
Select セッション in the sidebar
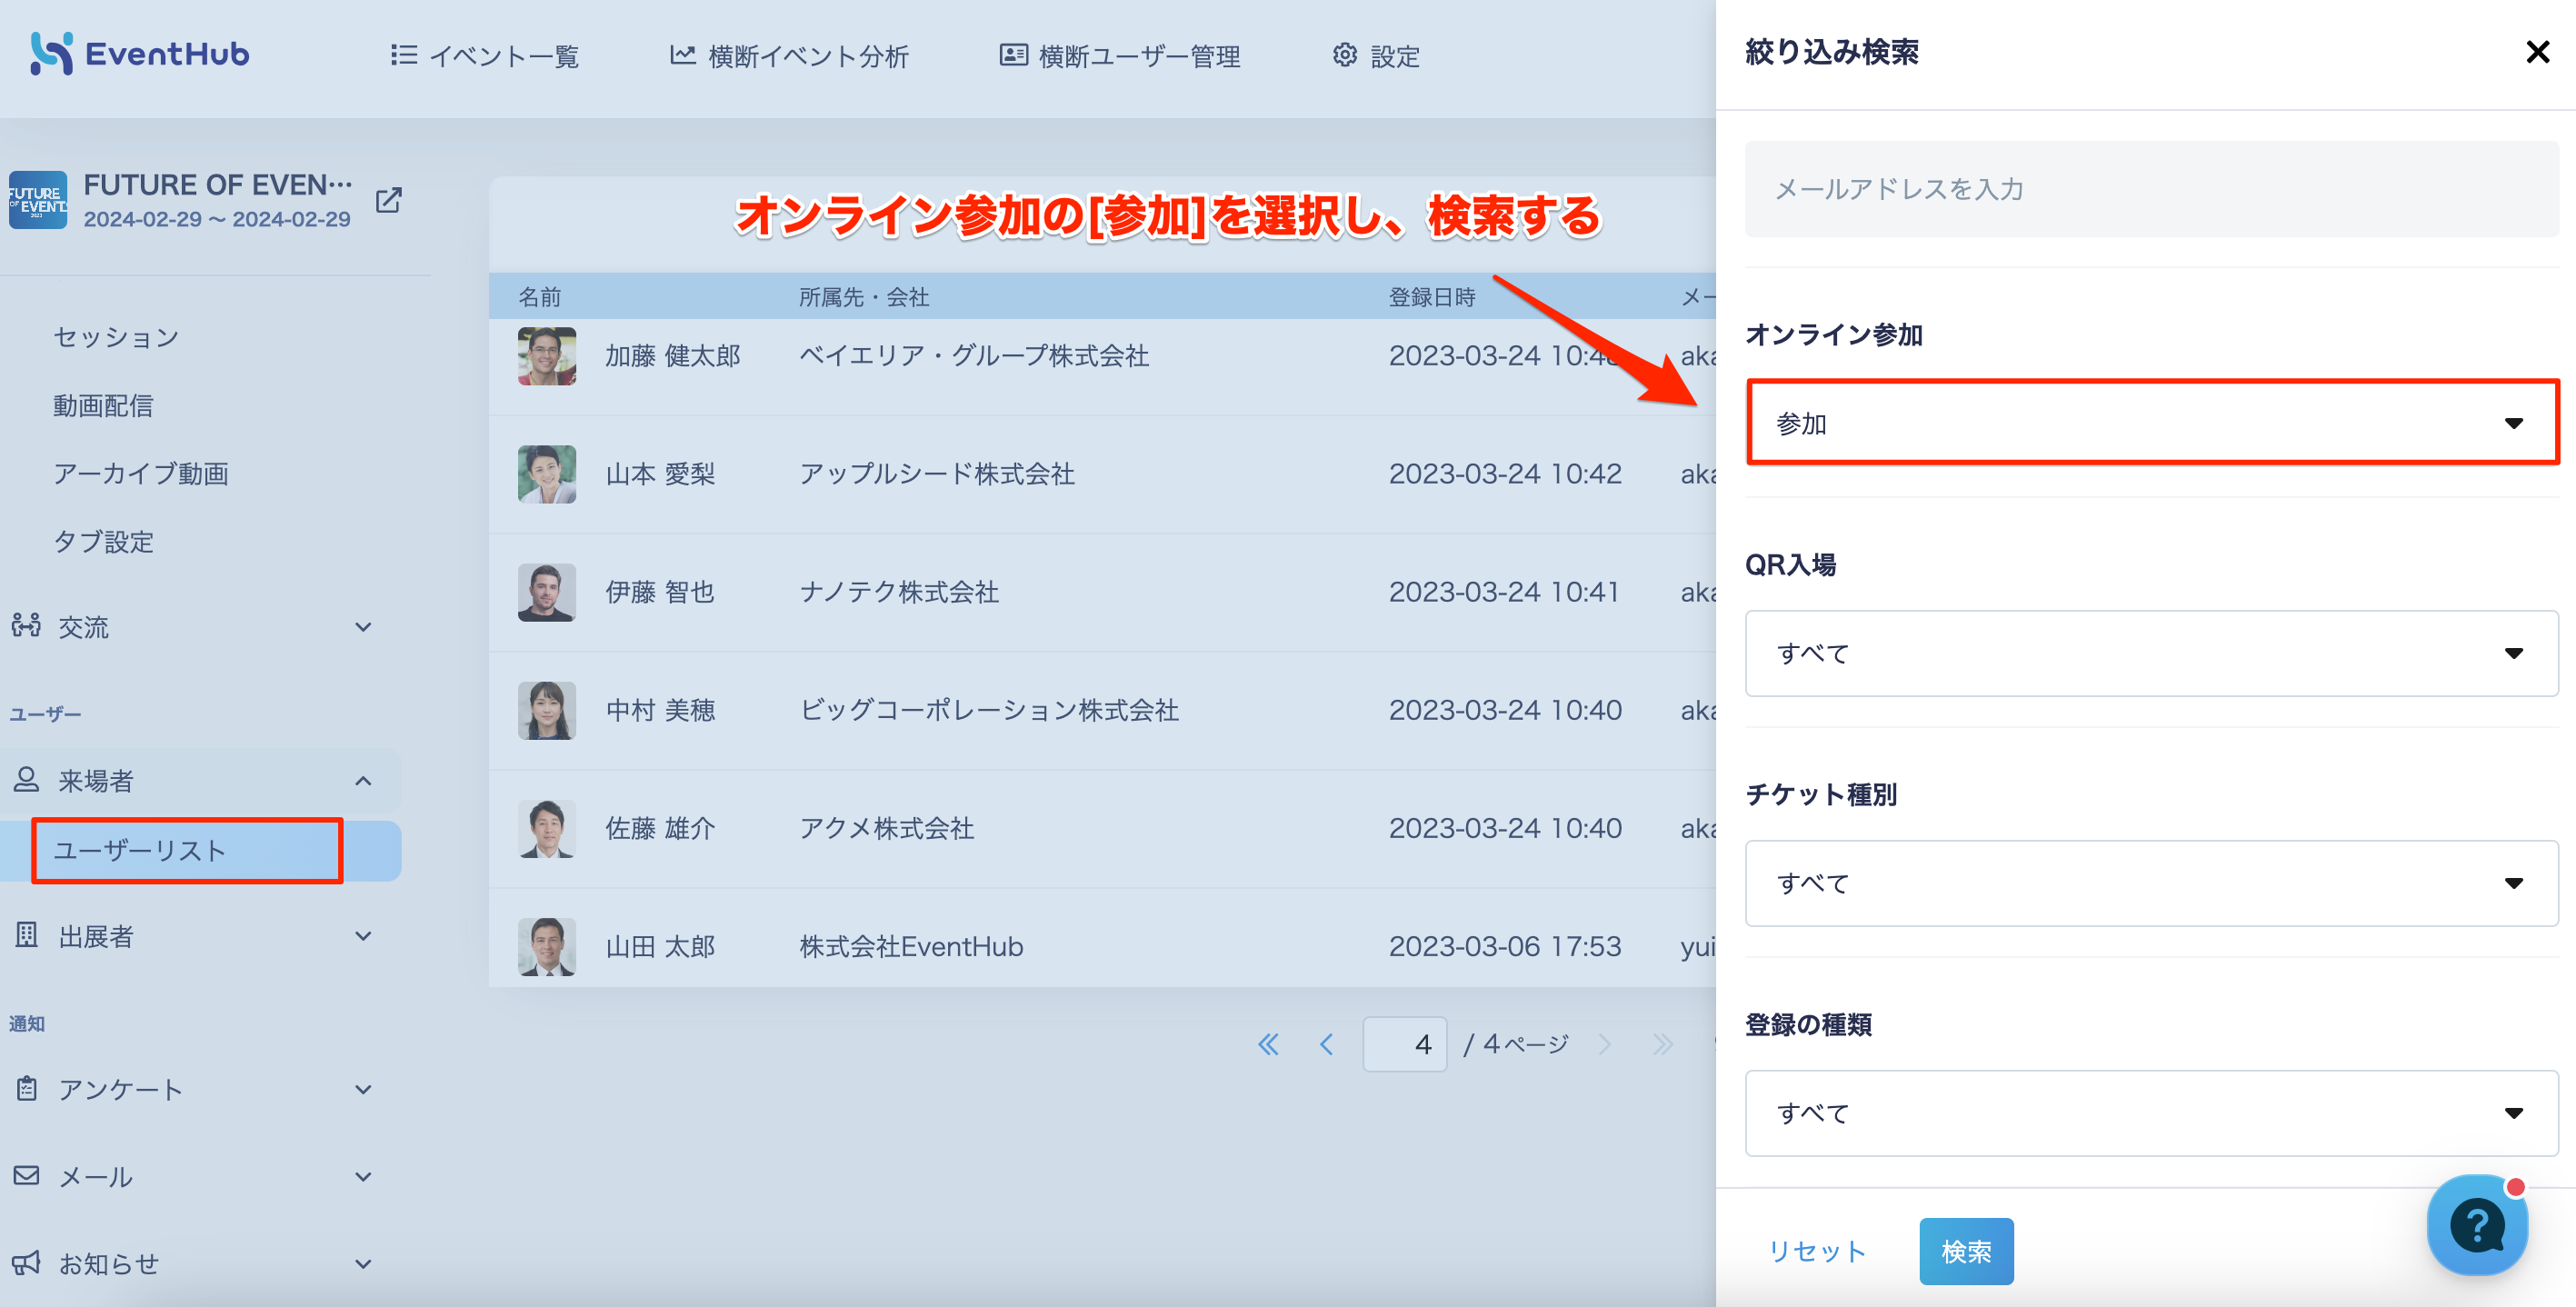tap(116, 337)
